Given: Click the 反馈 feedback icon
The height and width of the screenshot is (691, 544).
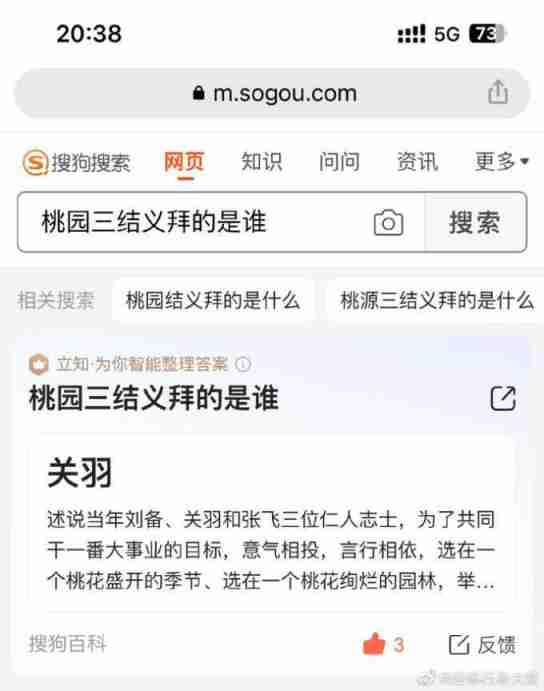Looking at the screenshot, I should coord(459,645).
